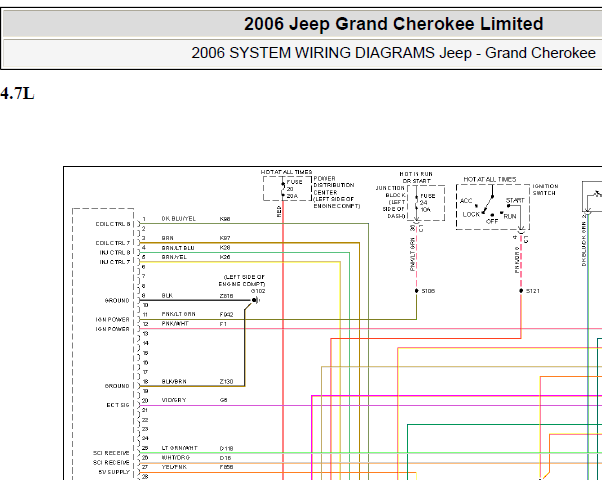The height and width of the screenshot is (480, 602).
Task: Click the 'HOT IN RUN OR START' label
Action: click(x=416, y=177)
